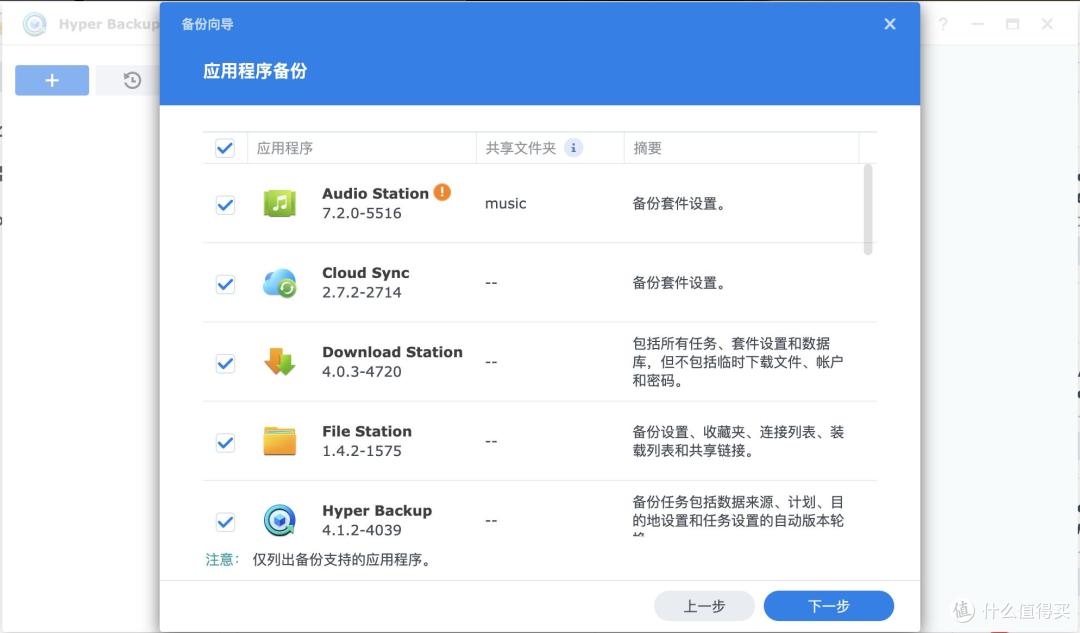Screen dimensions: 1080x633
Task: Select the Hyper Backup row name text
Action: [377, 510]
